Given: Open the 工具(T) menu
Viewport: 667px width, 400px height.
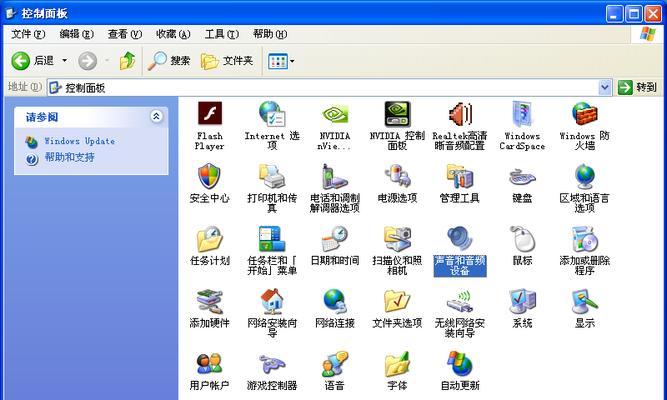Looking at the screenshot, I should (x=222, y=34).
